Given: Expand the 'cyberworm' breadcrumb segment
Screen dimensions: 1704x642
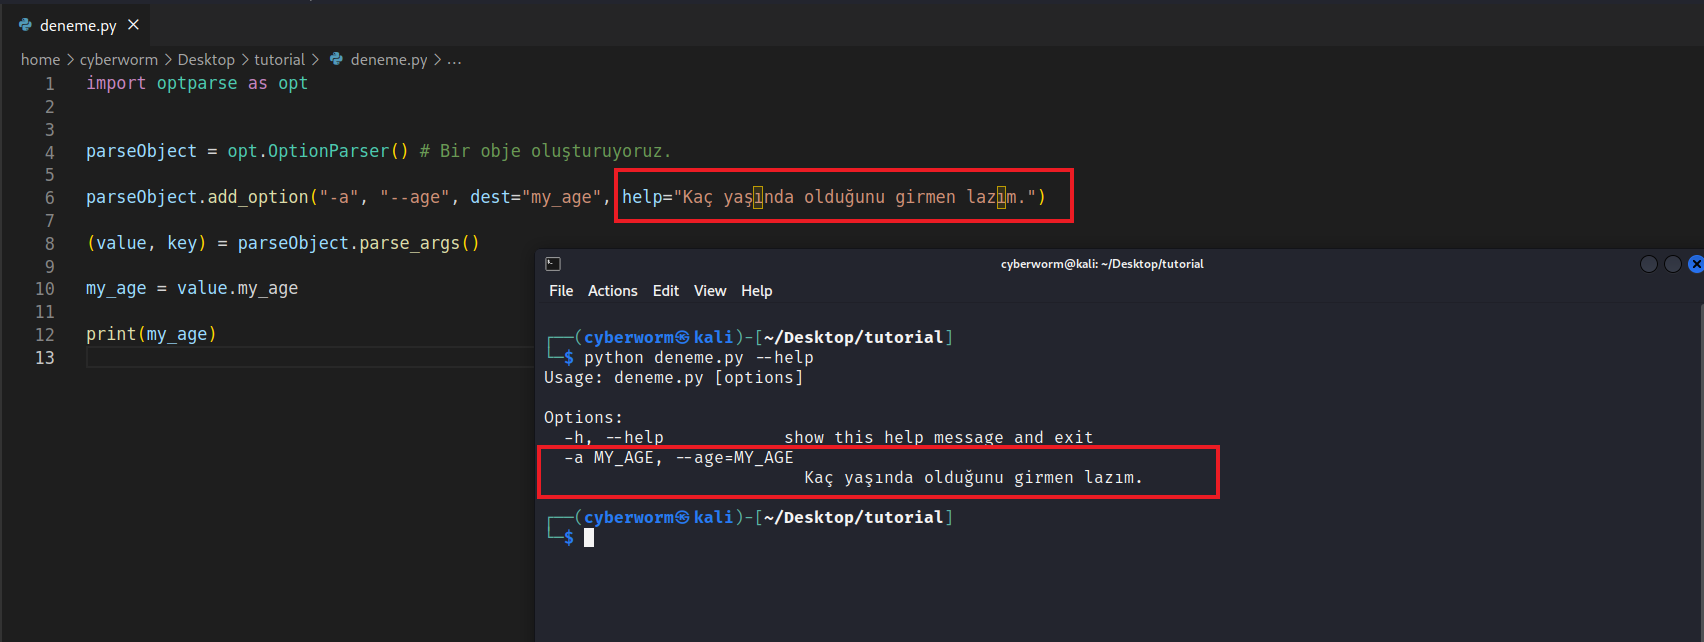Looking at the screenshot, I should point(119,60).
